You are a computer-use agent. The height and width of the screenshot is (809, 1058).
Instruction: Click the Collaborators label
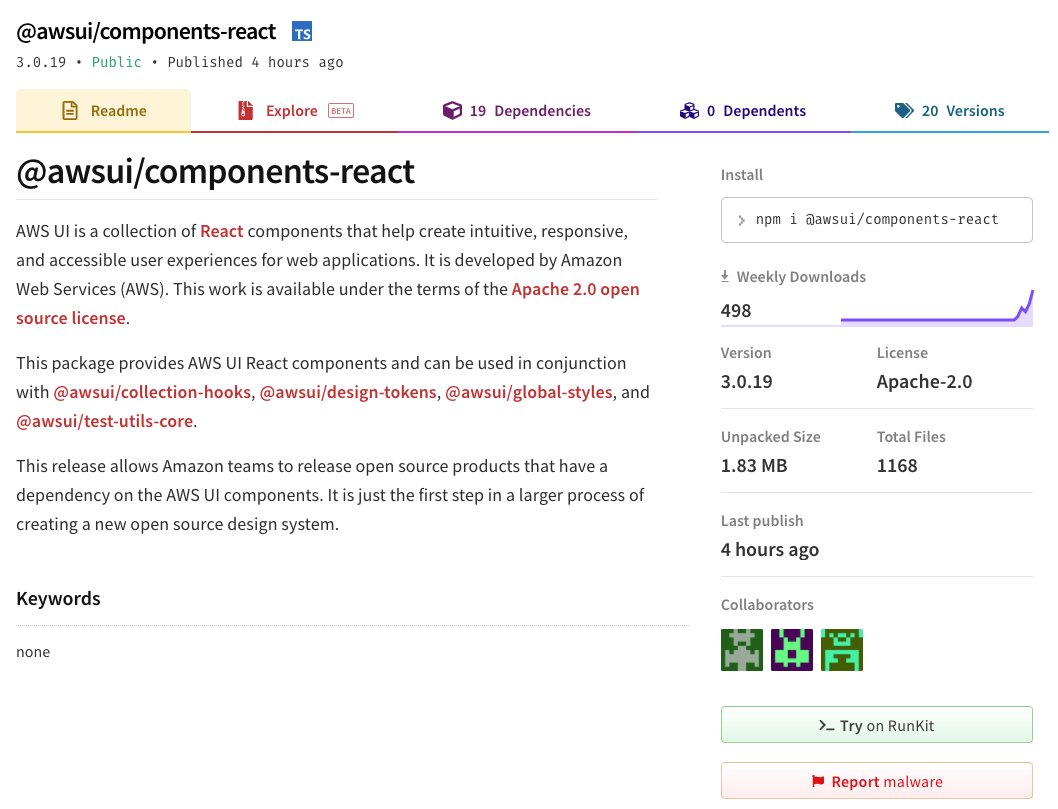(x=767, y=605)
